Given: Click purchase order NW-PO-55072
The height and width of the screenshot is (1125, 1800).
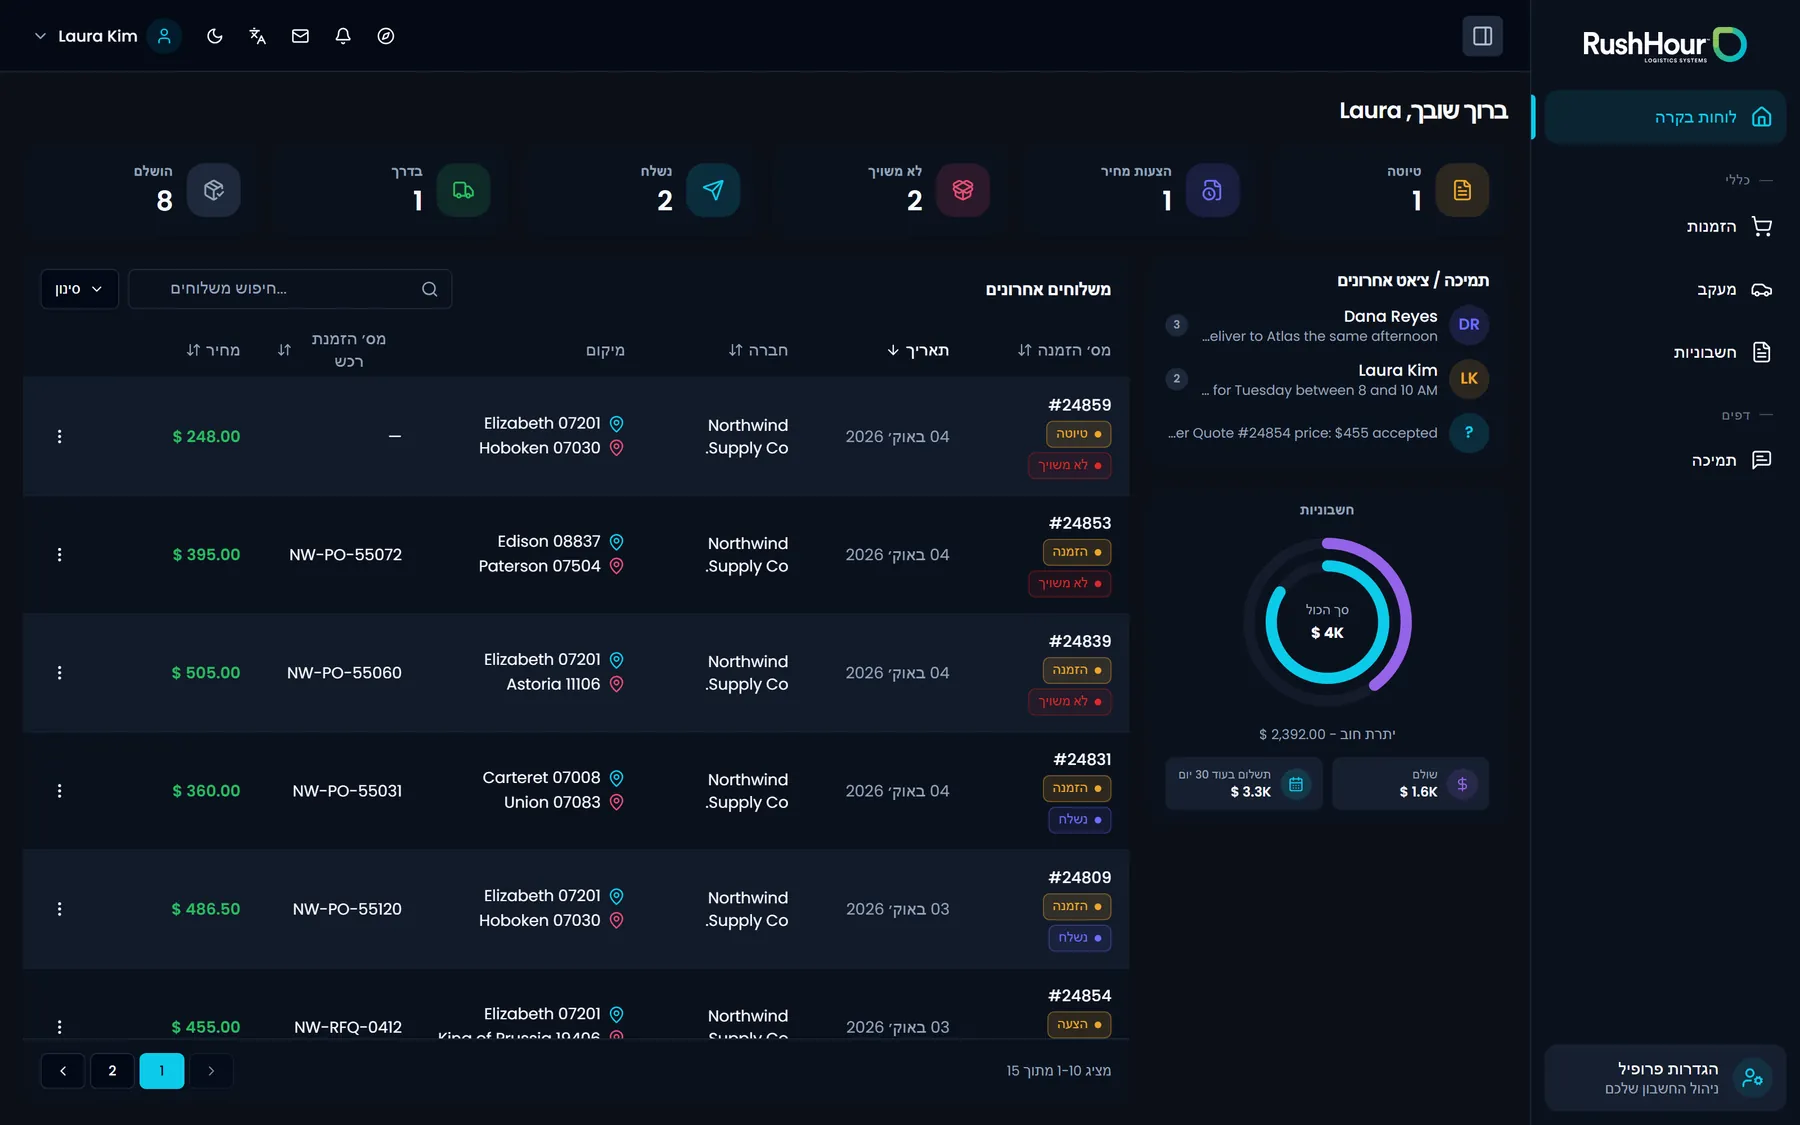Looking at the screenshot, I should (345, 555).
